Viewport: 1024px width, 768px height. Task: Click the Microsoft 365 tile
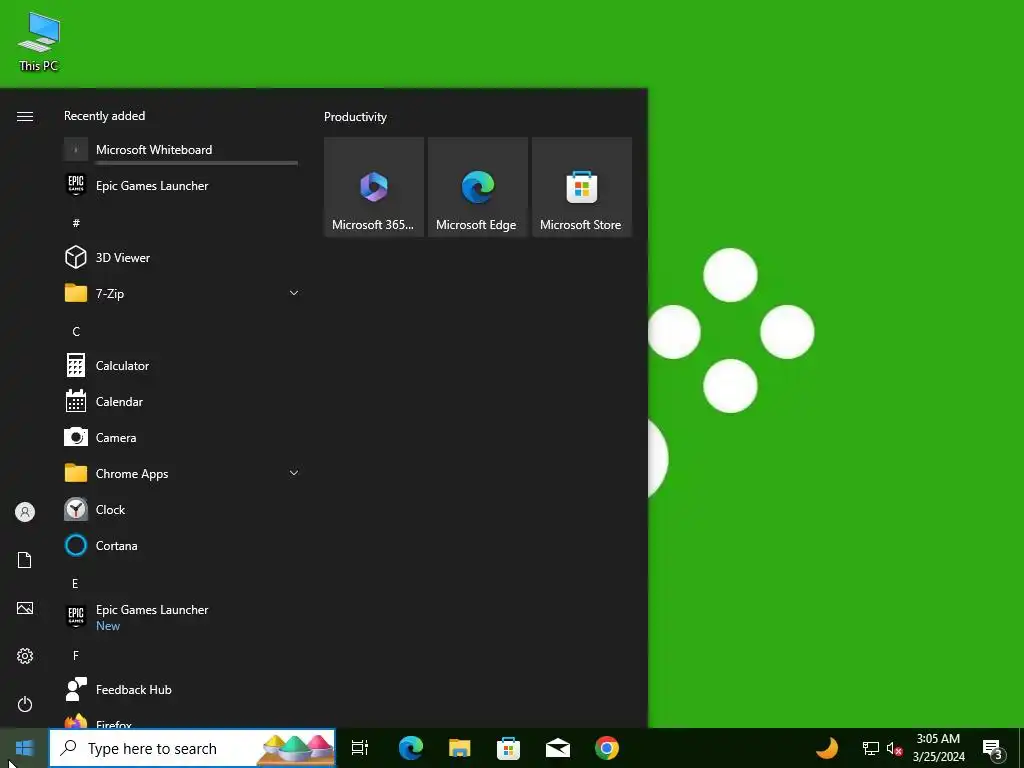point(374,187)
